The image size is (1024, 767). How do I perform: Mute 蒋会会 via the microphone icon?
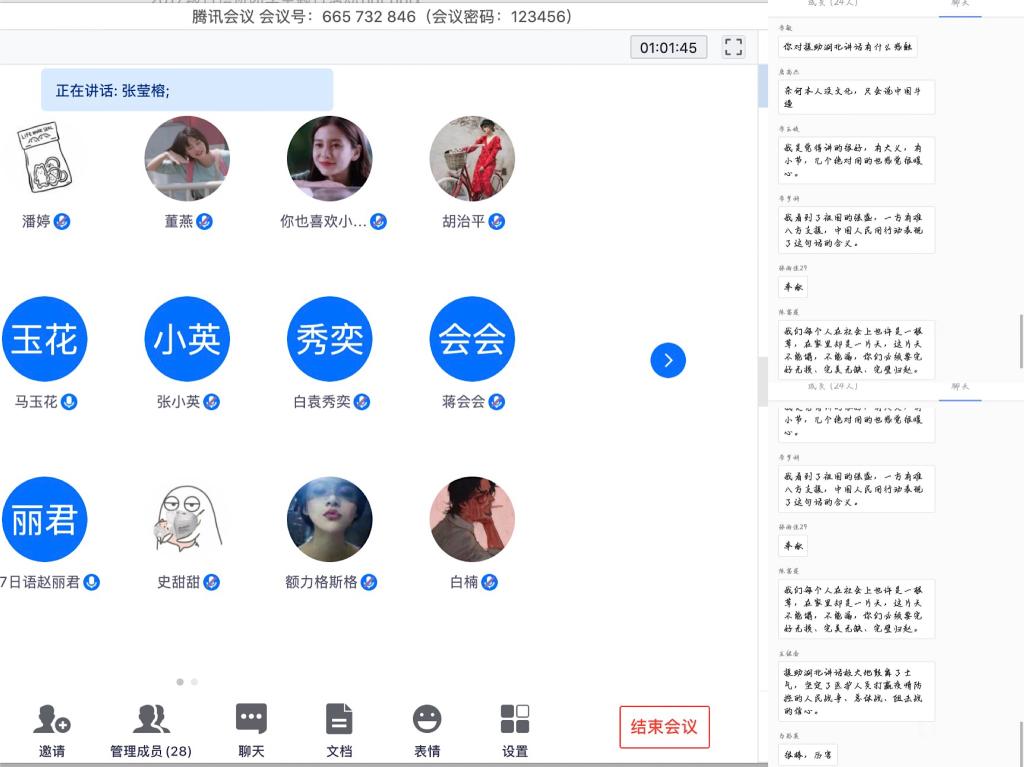[497, 402]
